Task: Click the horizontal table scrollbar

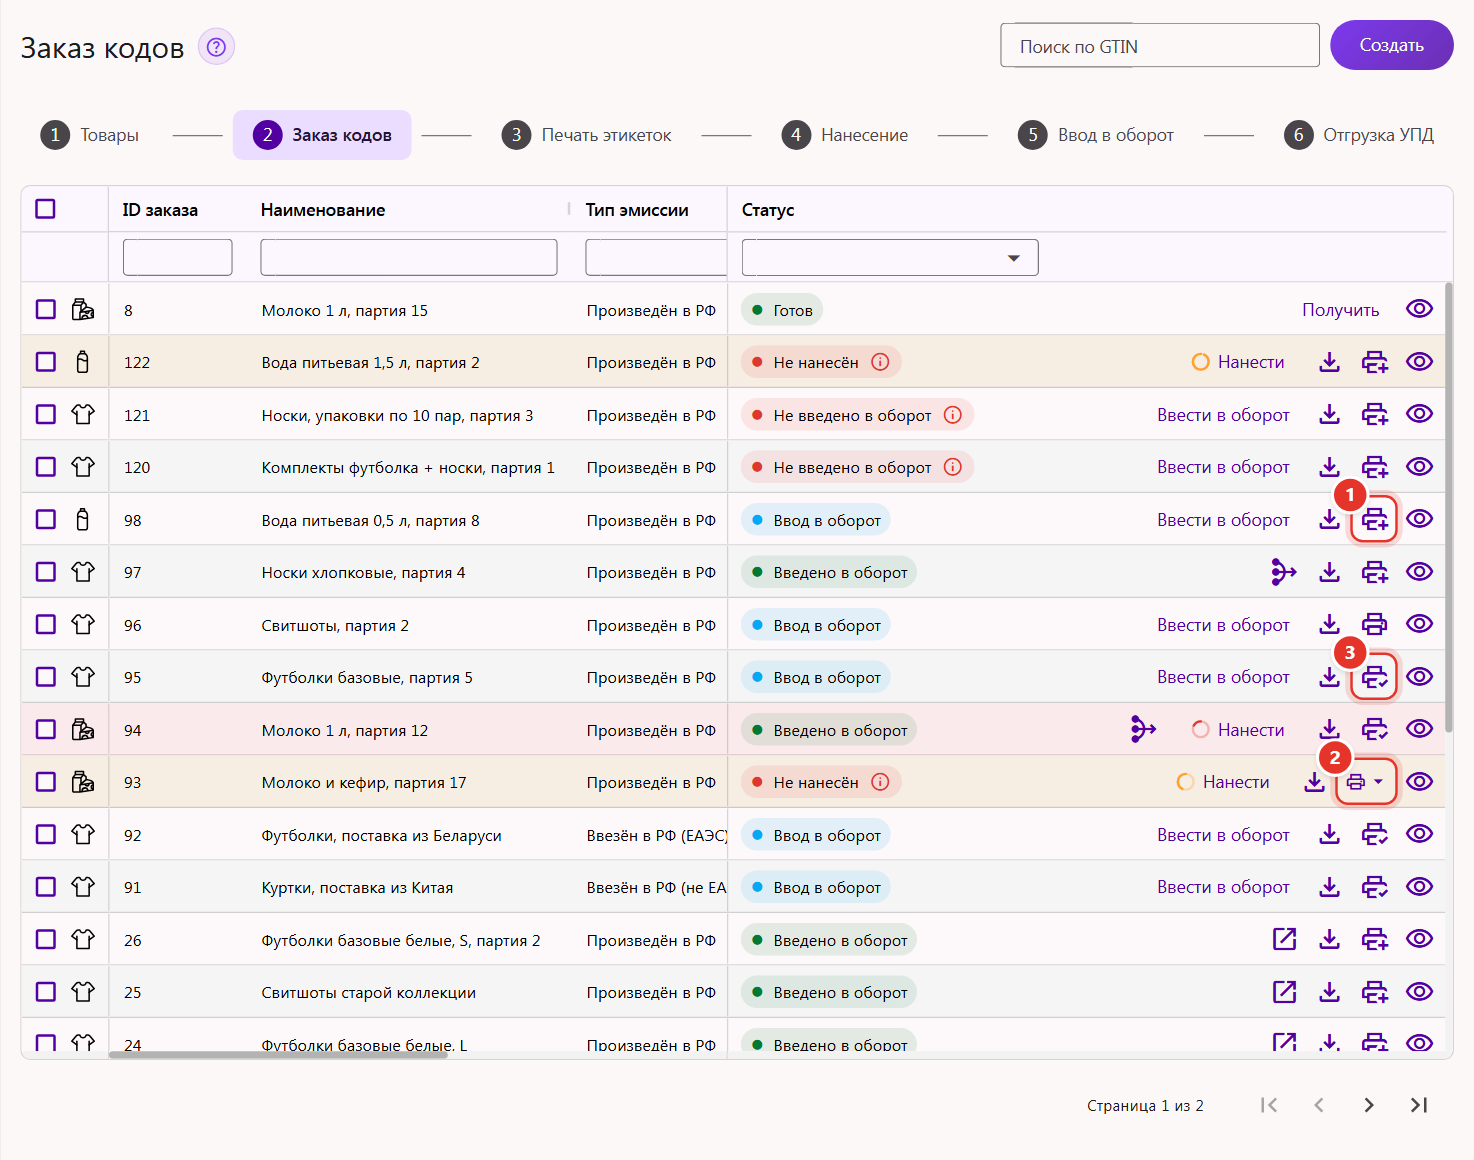Action: (278, 1054)
